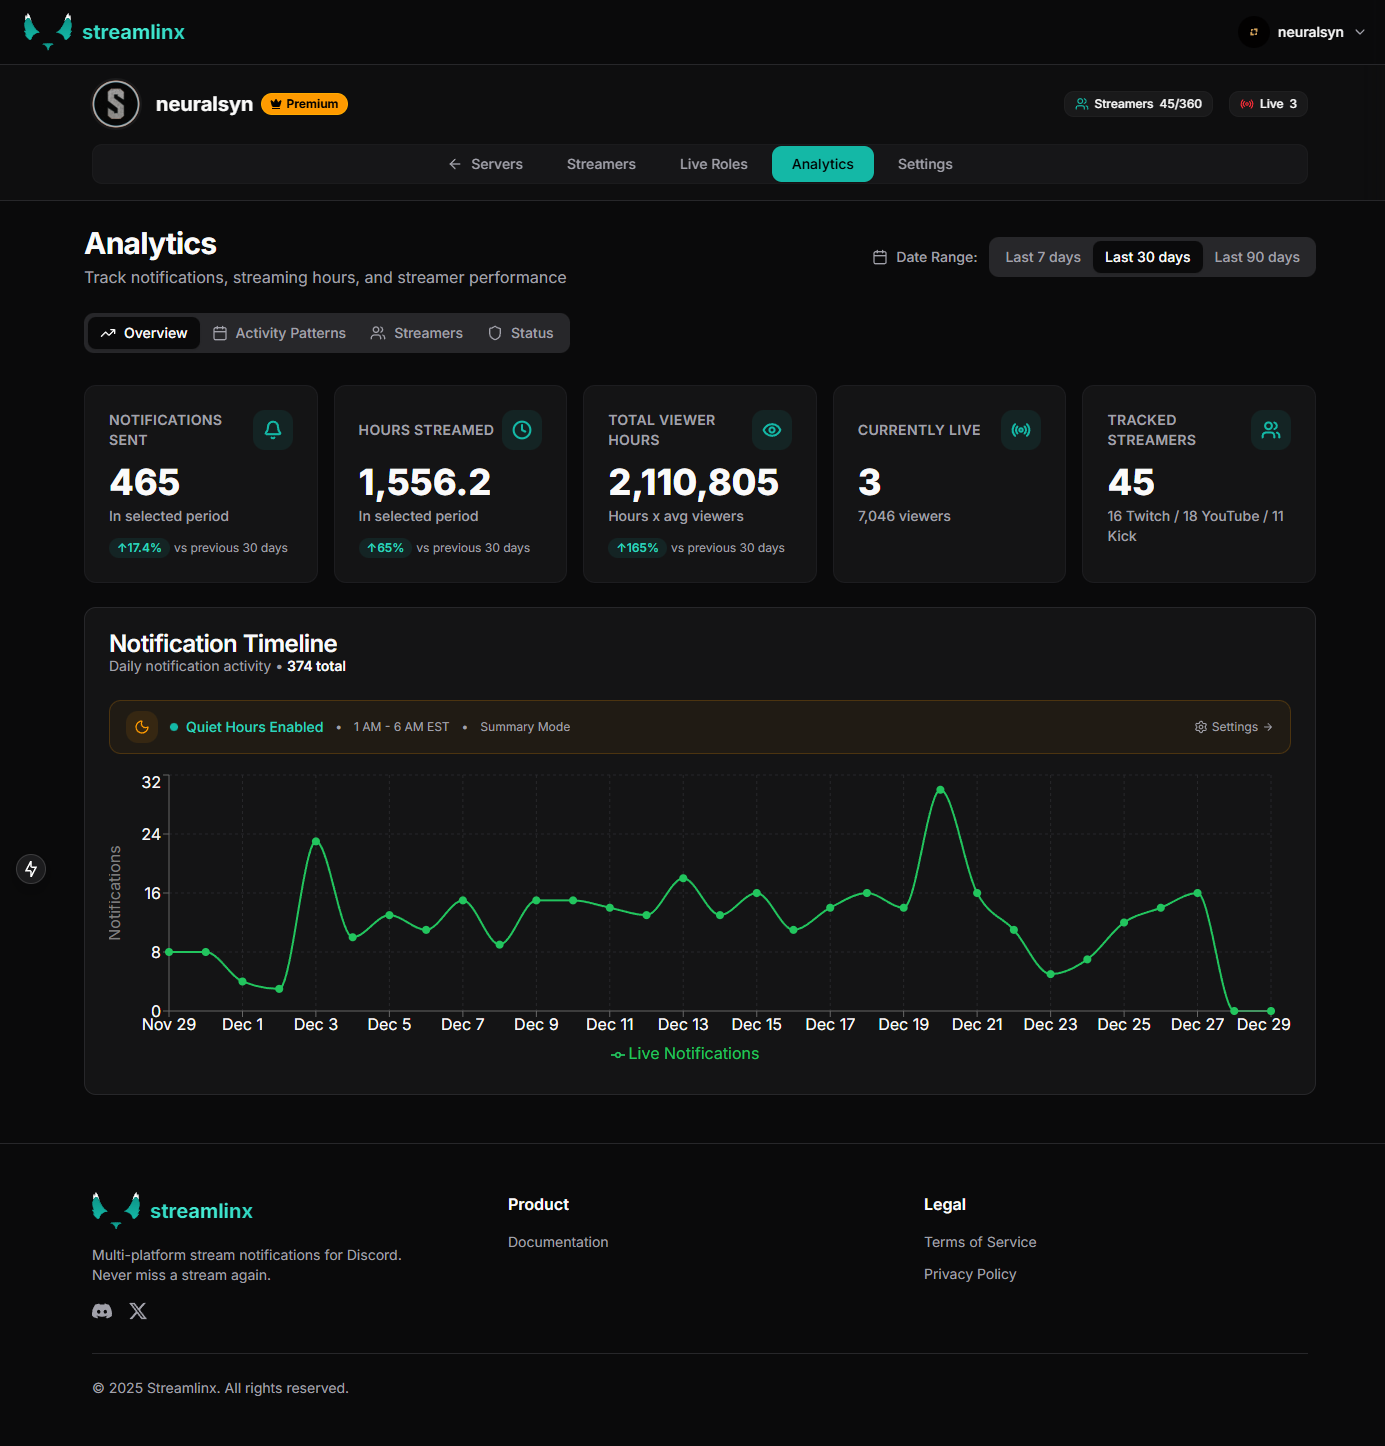
Task: Open the Documentation link
Action: click(x=558, y=1241)
